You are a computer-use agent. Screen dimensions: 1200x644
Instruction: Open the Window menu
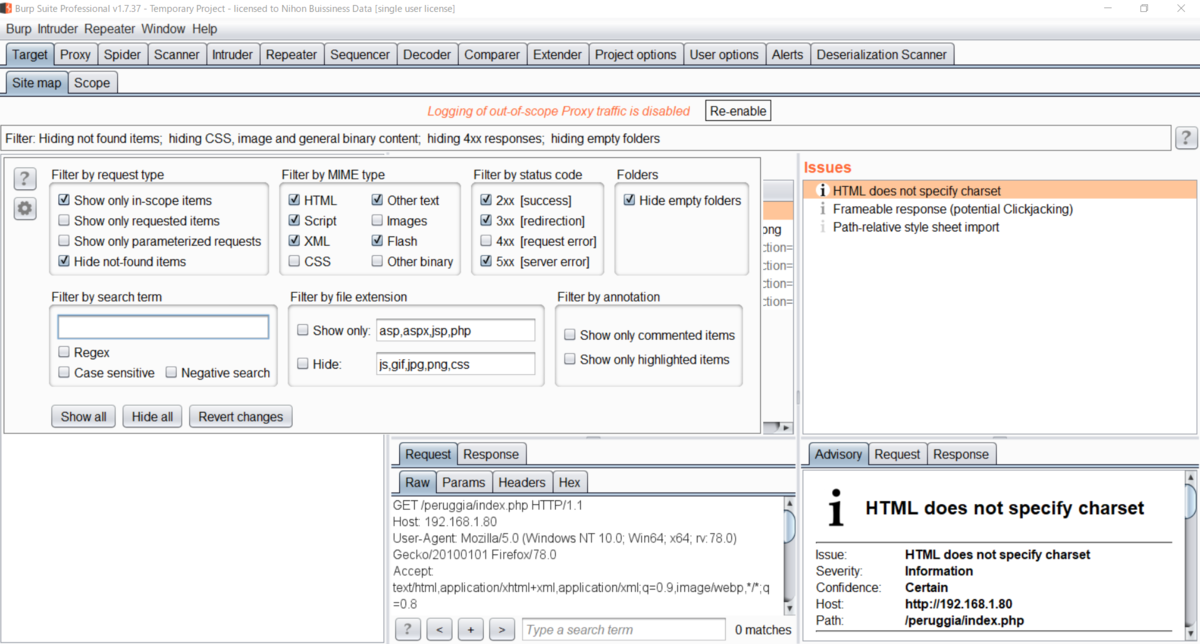(x=163, y=29)
